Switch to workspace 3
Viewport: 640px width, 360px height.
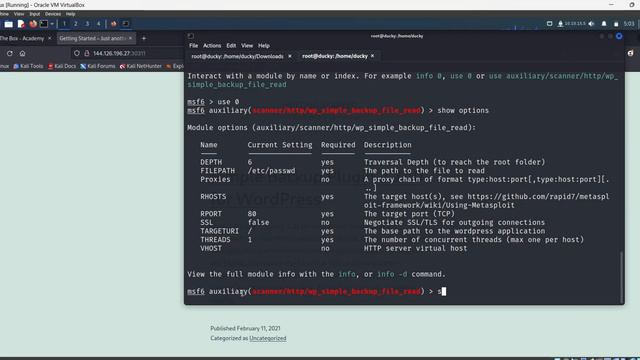pyautogui.click(x=87, y=24)
